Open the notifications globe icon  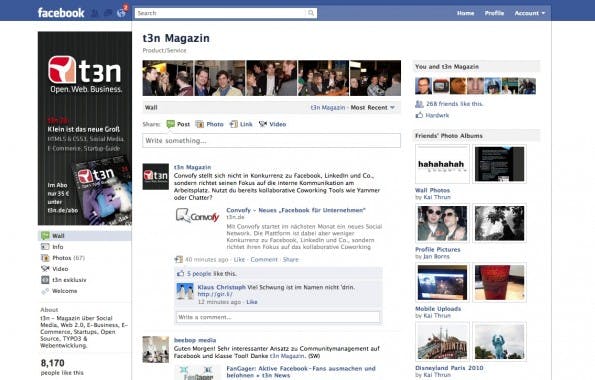121,13
